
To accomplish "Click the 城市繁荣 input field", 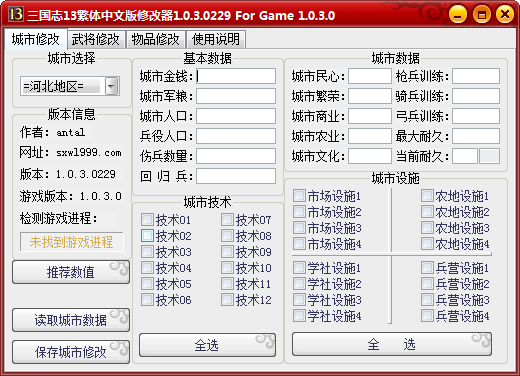I will point(370,96).
